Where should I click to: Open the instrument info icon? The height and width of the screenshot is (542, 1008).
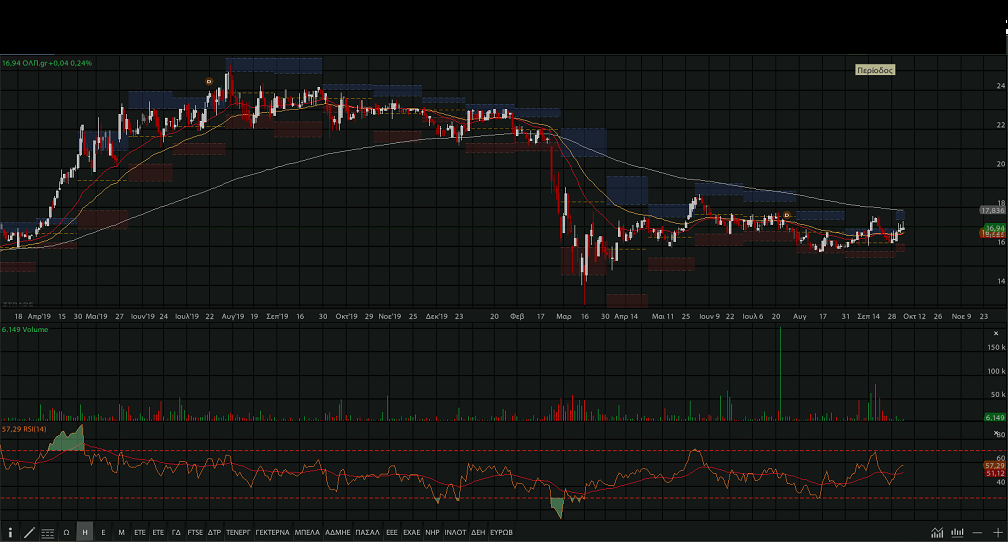10,532
